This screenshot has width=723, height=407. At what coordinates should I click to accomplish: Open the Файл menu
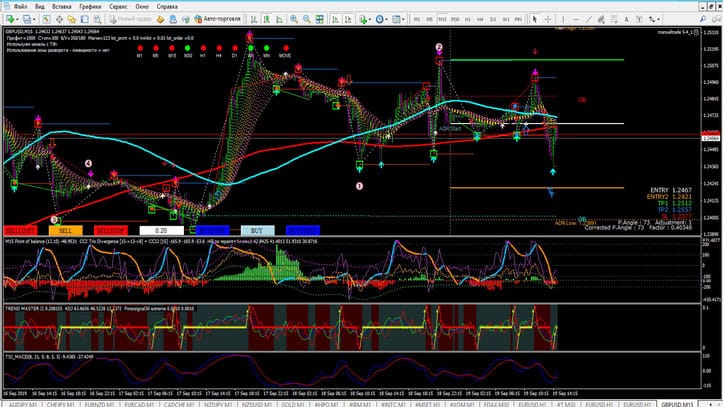(x=20, y=6)
